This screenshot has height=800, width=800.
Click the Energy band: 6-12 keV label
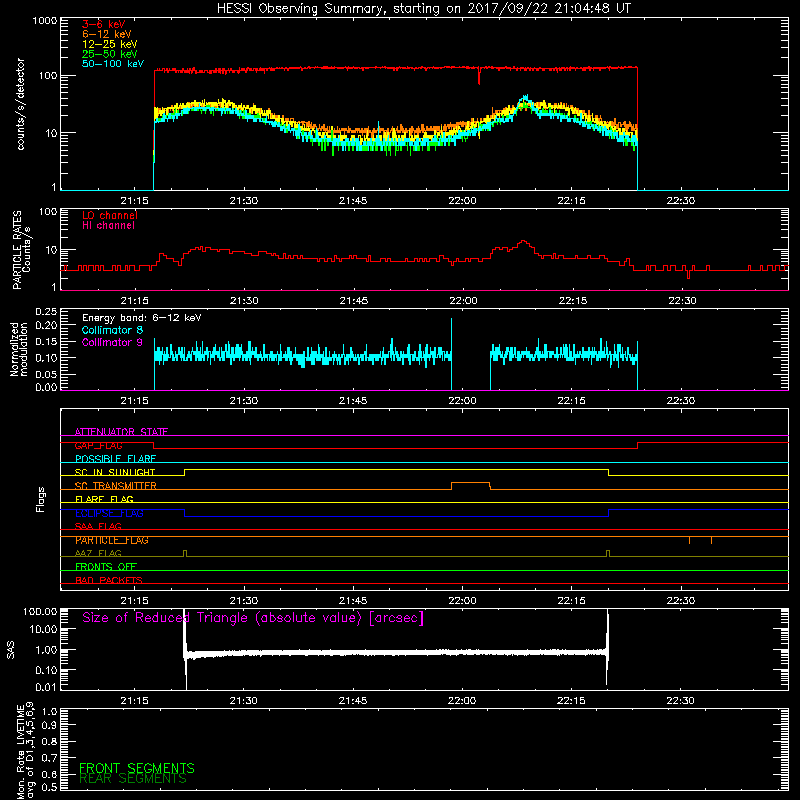142,318
